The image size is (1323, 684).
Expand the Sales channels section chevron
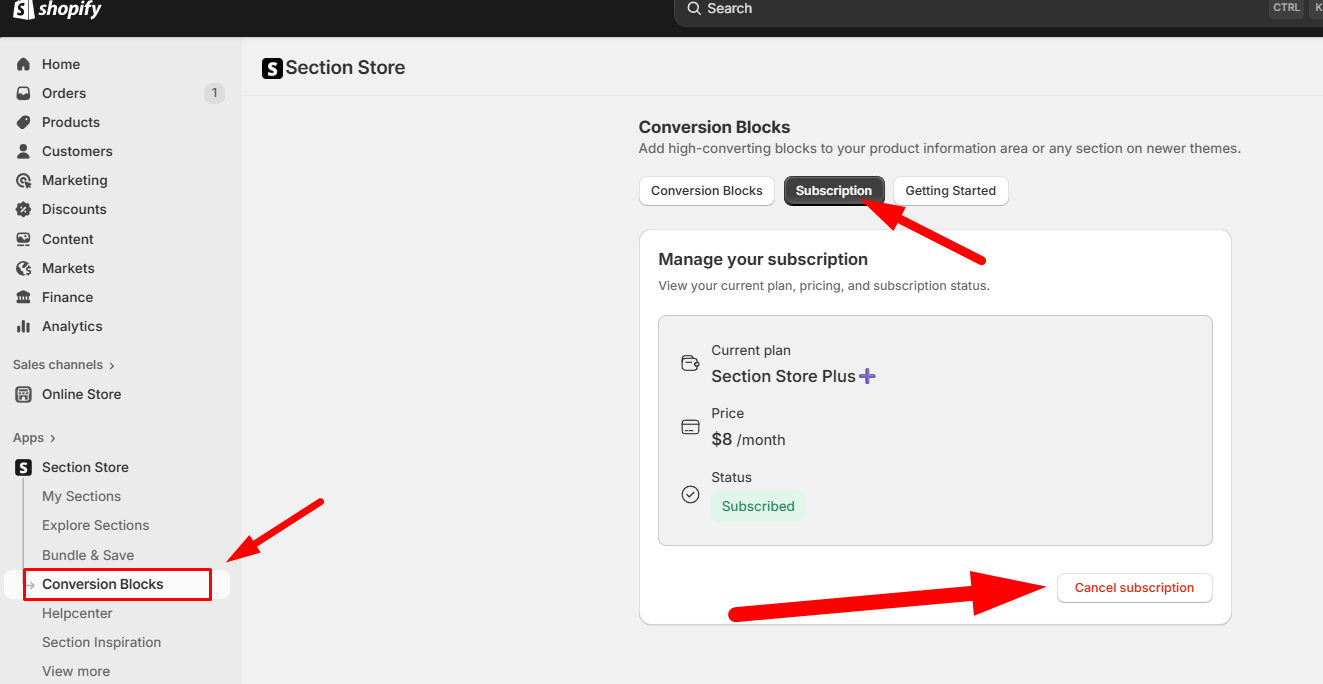112,366
